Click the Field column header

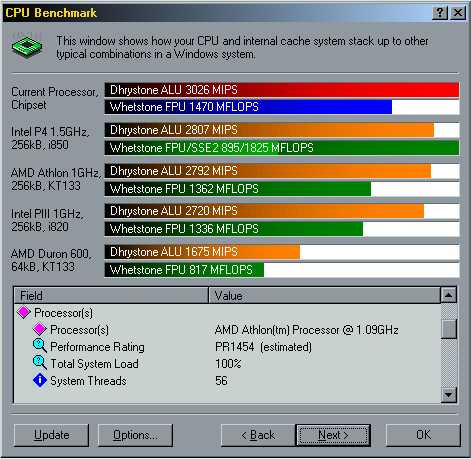tap(111, 296)
